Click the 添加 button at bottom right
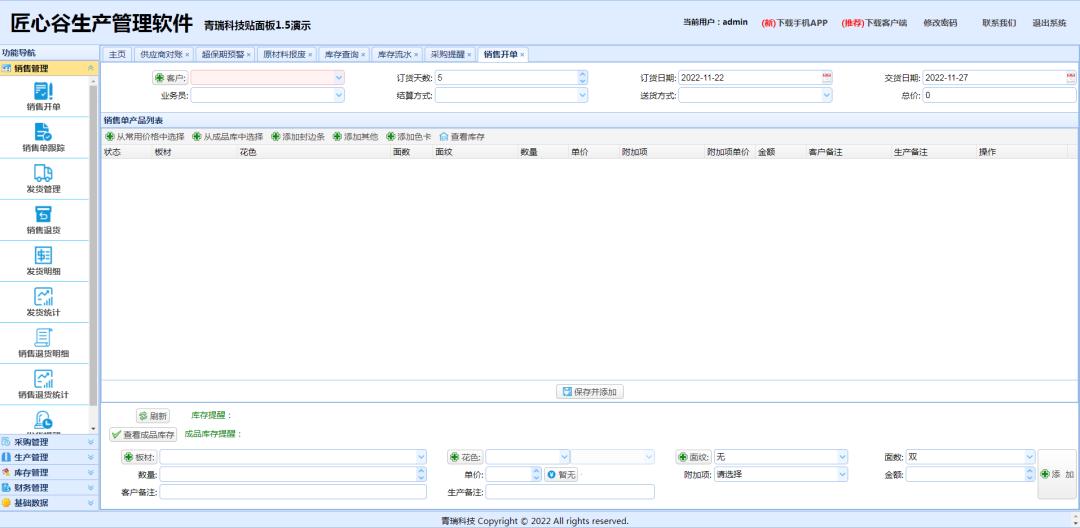Screen dimensions: 1080x528 coord(1057,474)
